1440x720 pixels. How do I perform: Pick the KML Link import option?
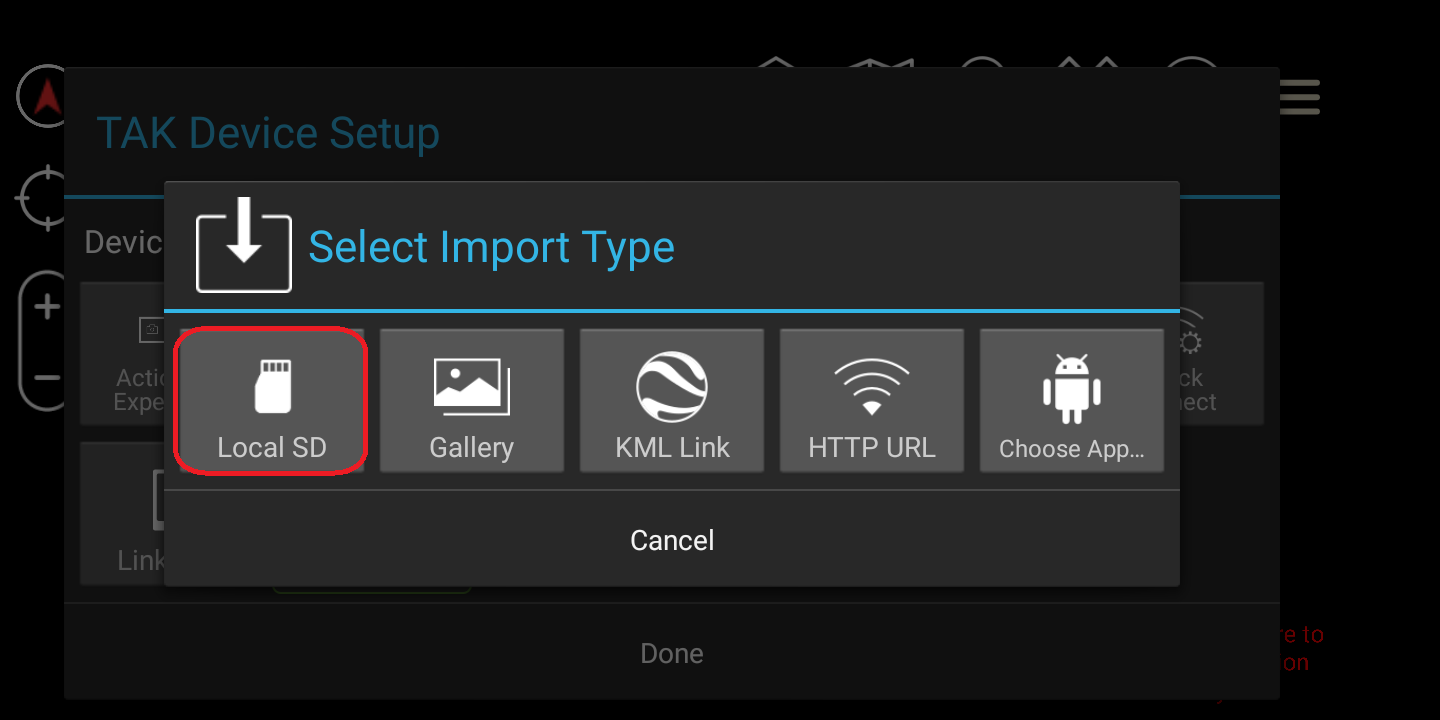(672, 400)
